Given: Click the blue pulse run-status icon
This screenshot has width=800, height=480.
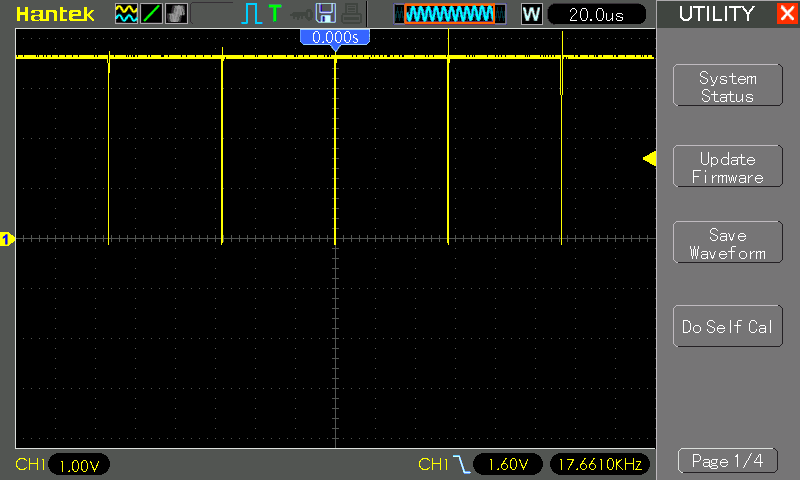Looking at the screenshot, I should click(251, 14).
